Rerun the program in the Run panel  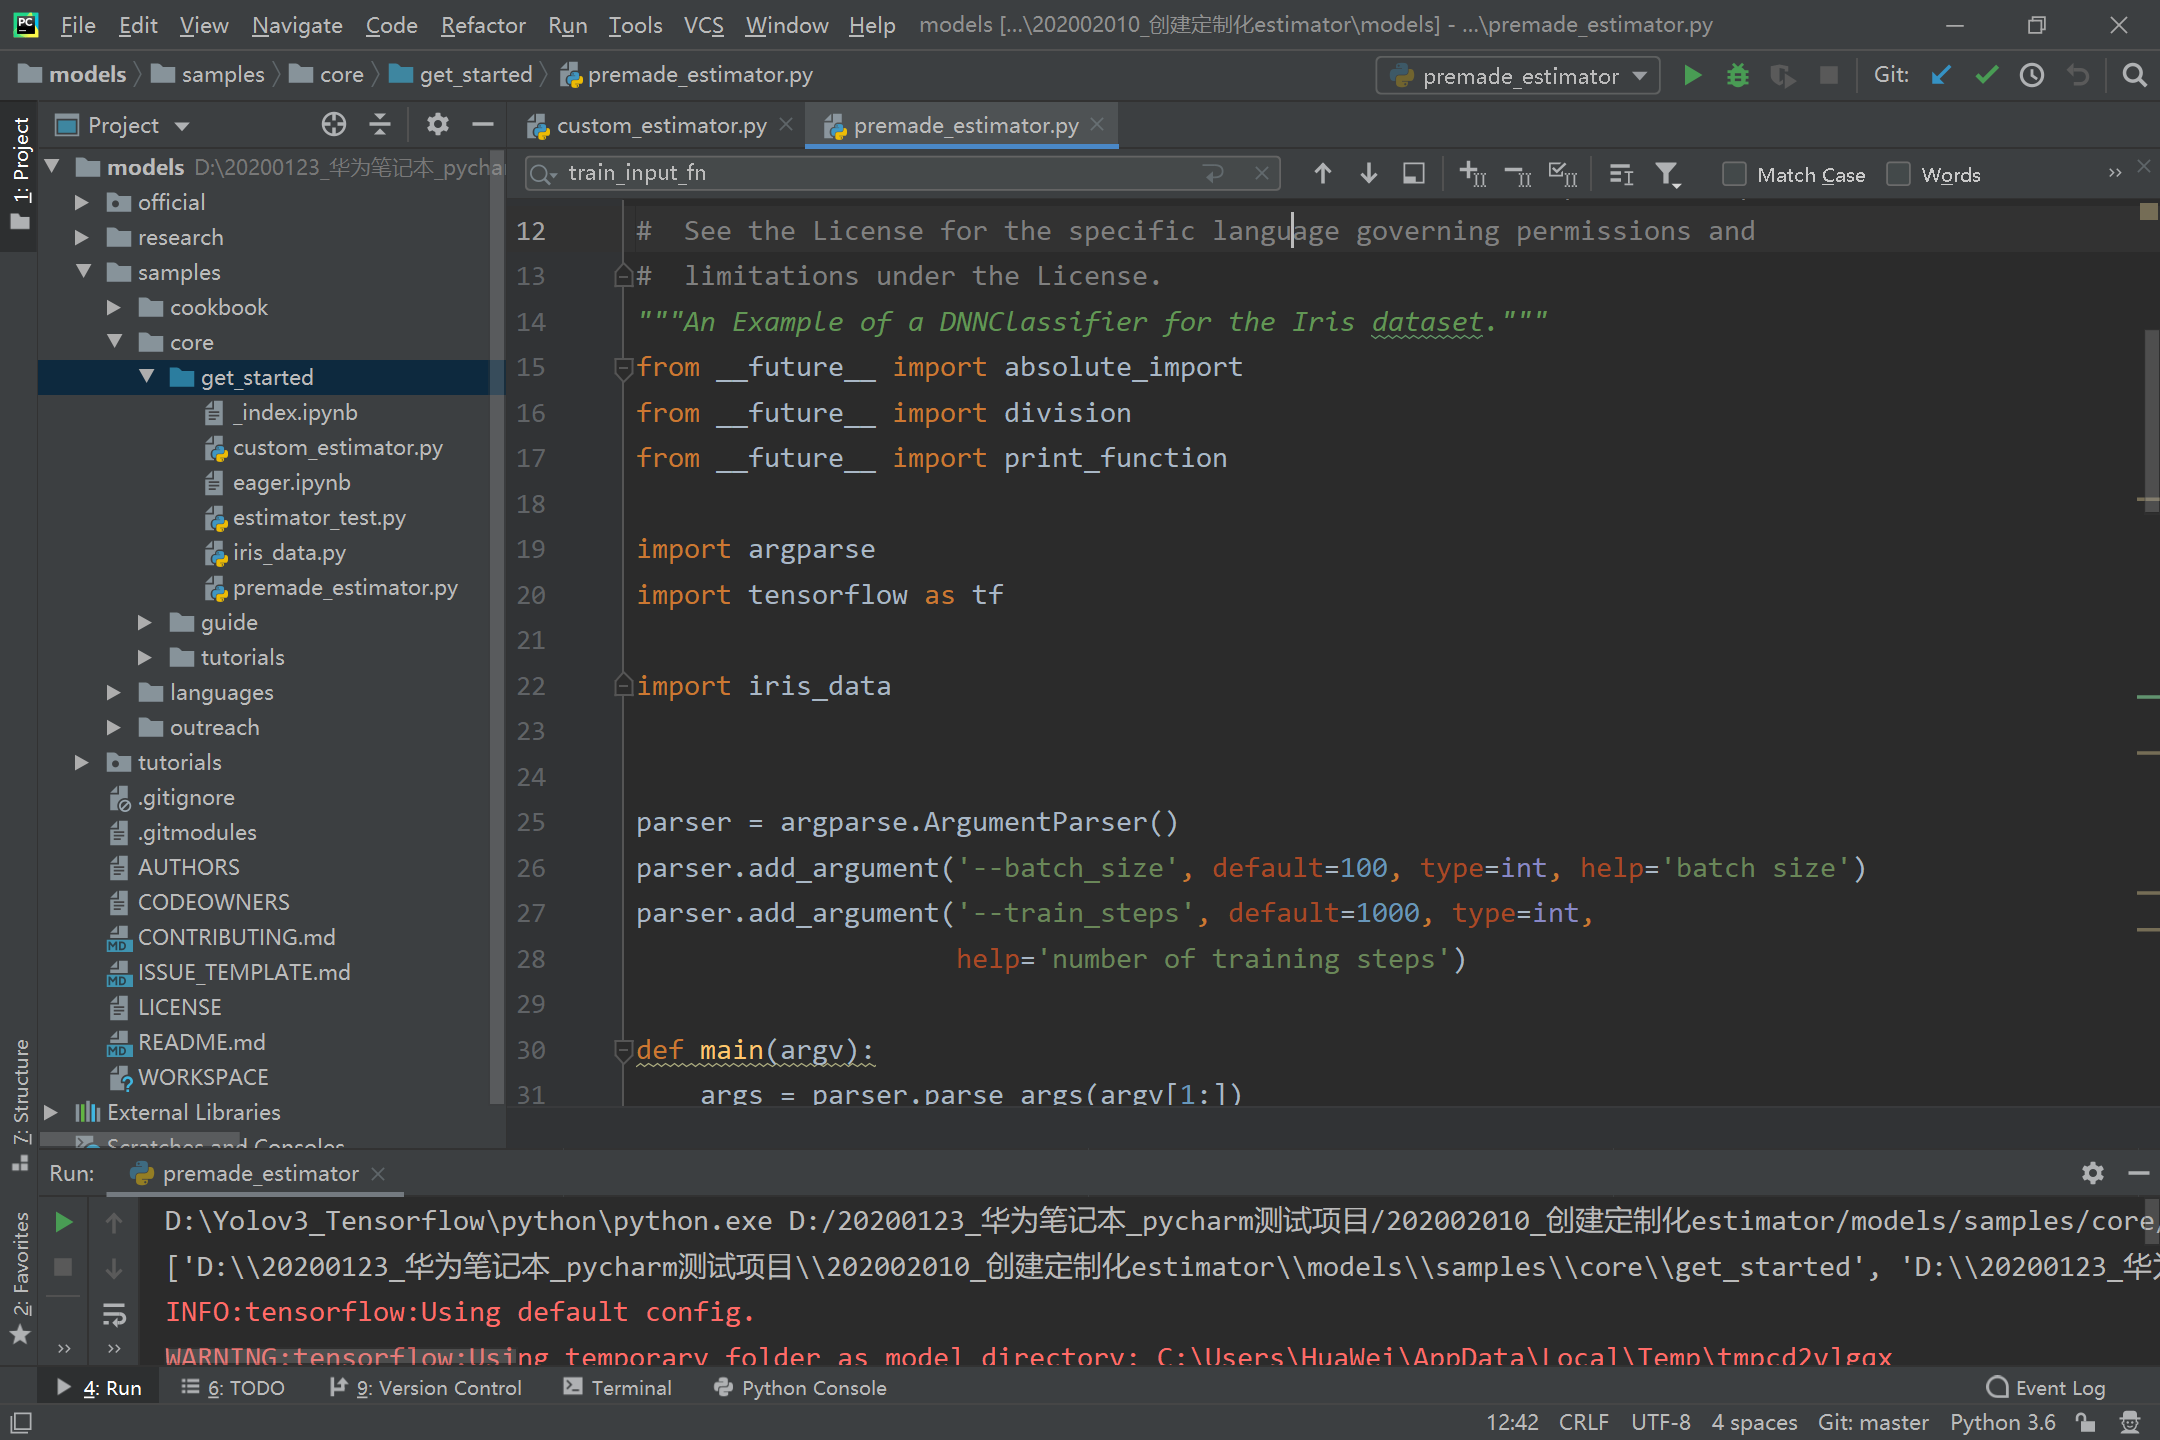pyautogui.click(x=63, y=1221)
